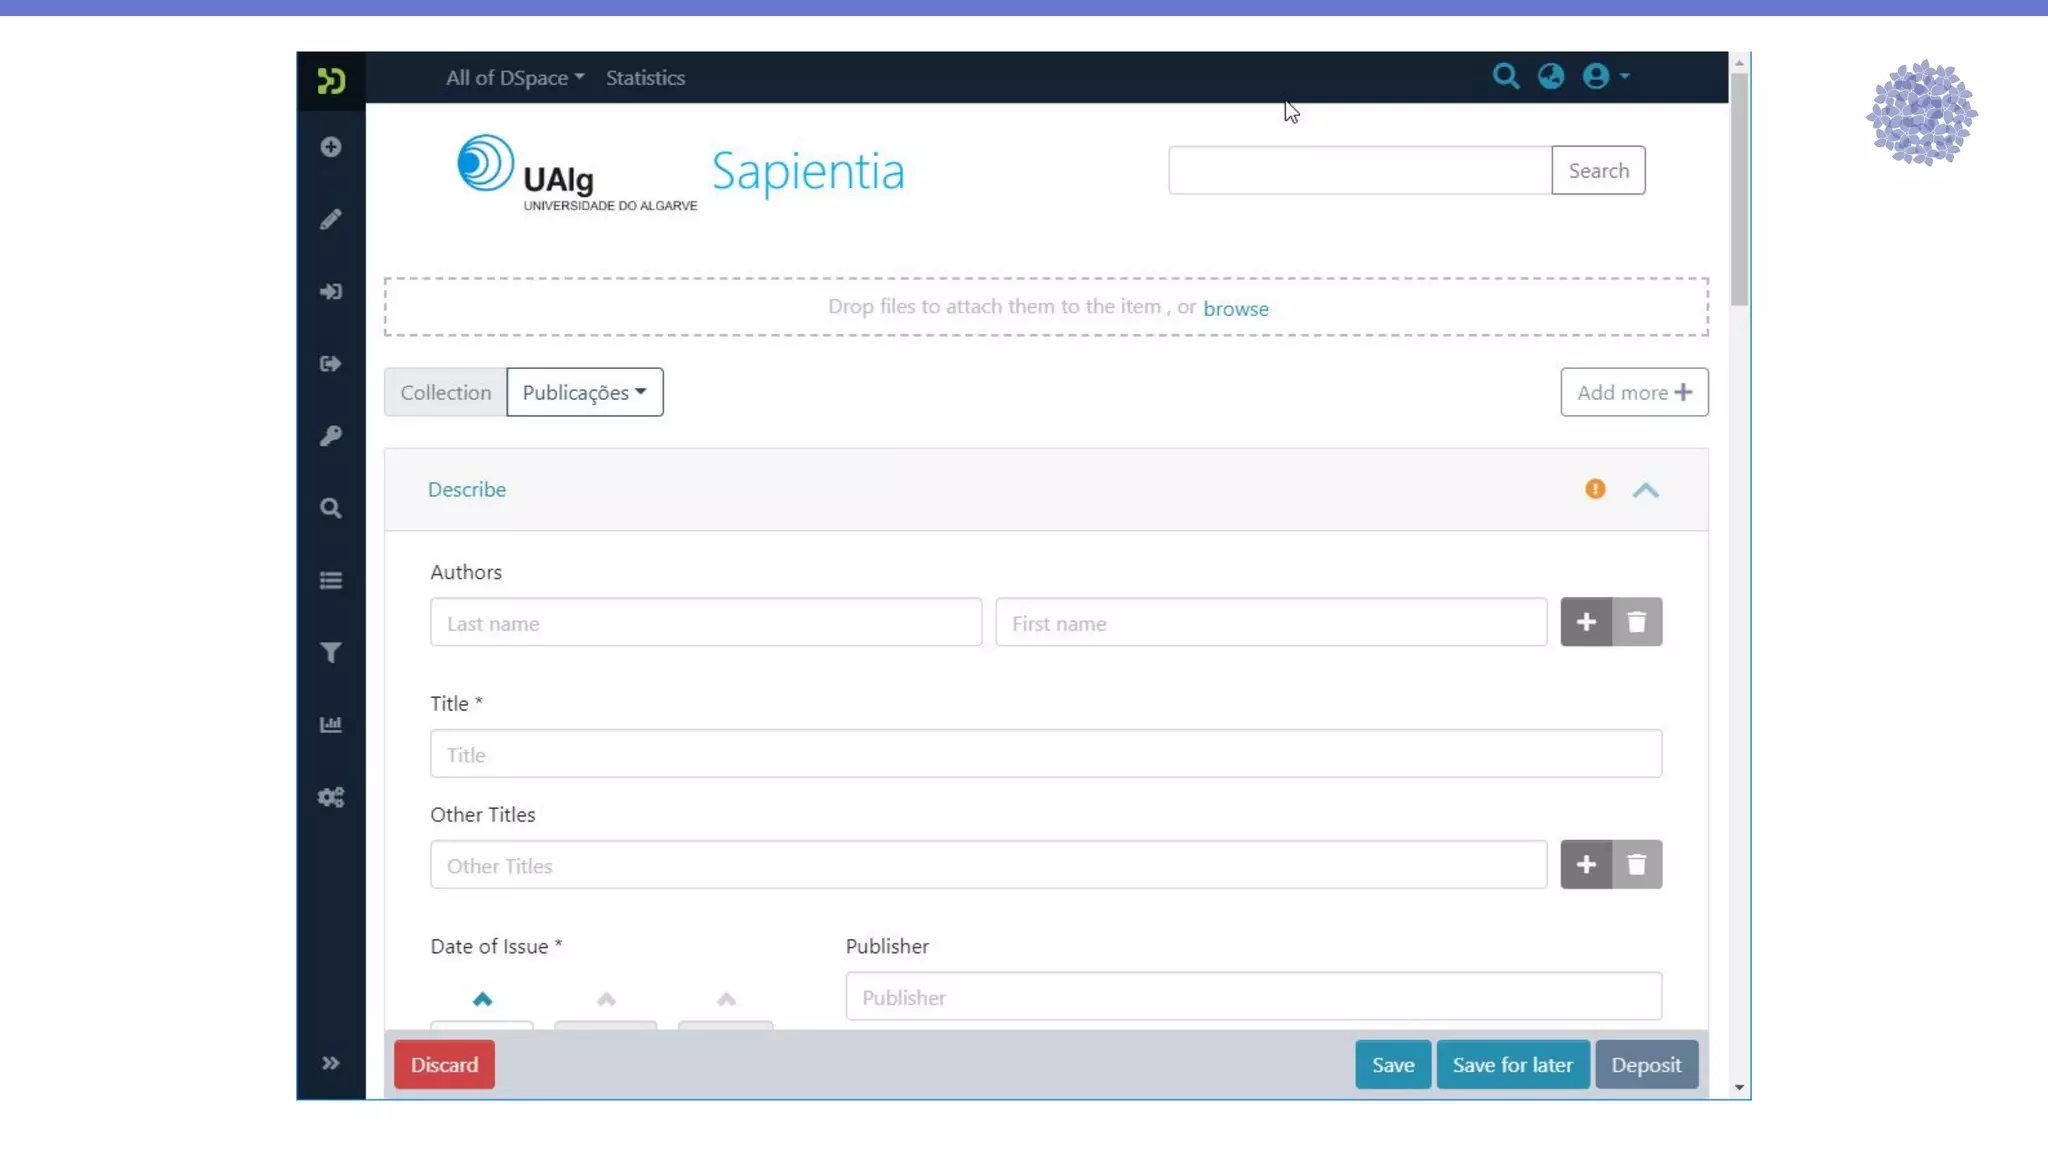Click the plus New icon in sidebar
Viewport: 2048px width, 1152px height.
(x=331, y=147)
